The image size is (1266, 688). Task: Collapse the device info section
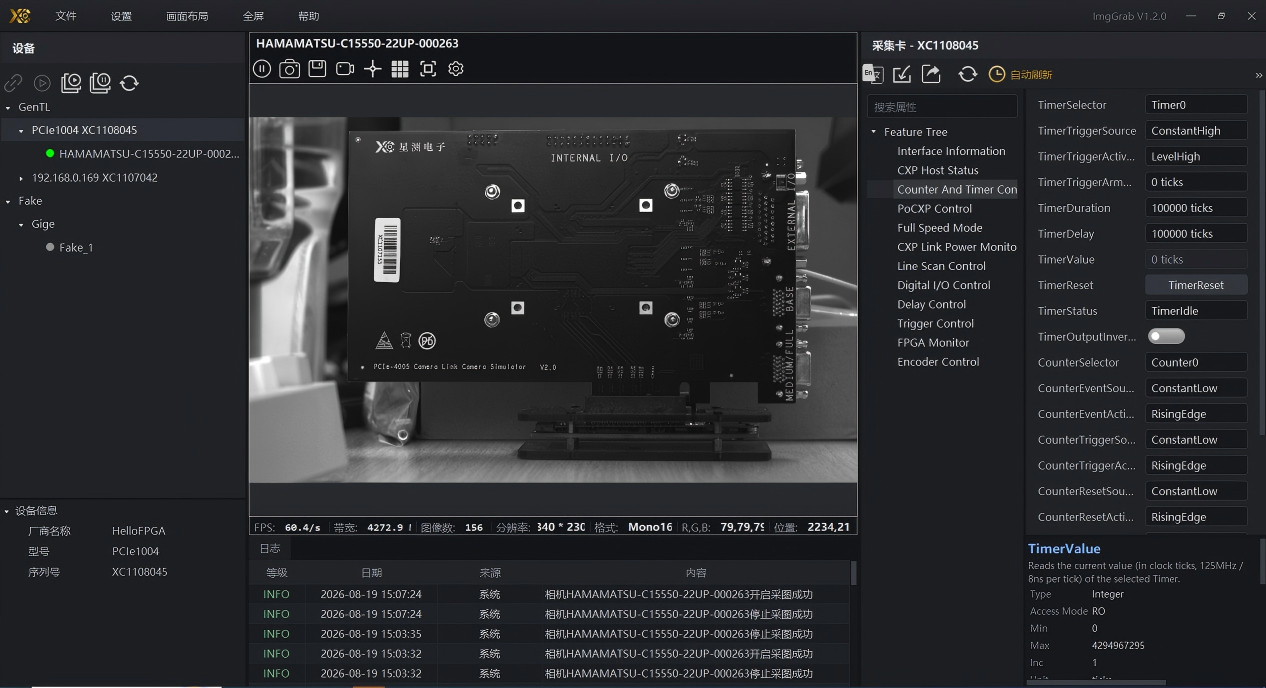point(7,511)
